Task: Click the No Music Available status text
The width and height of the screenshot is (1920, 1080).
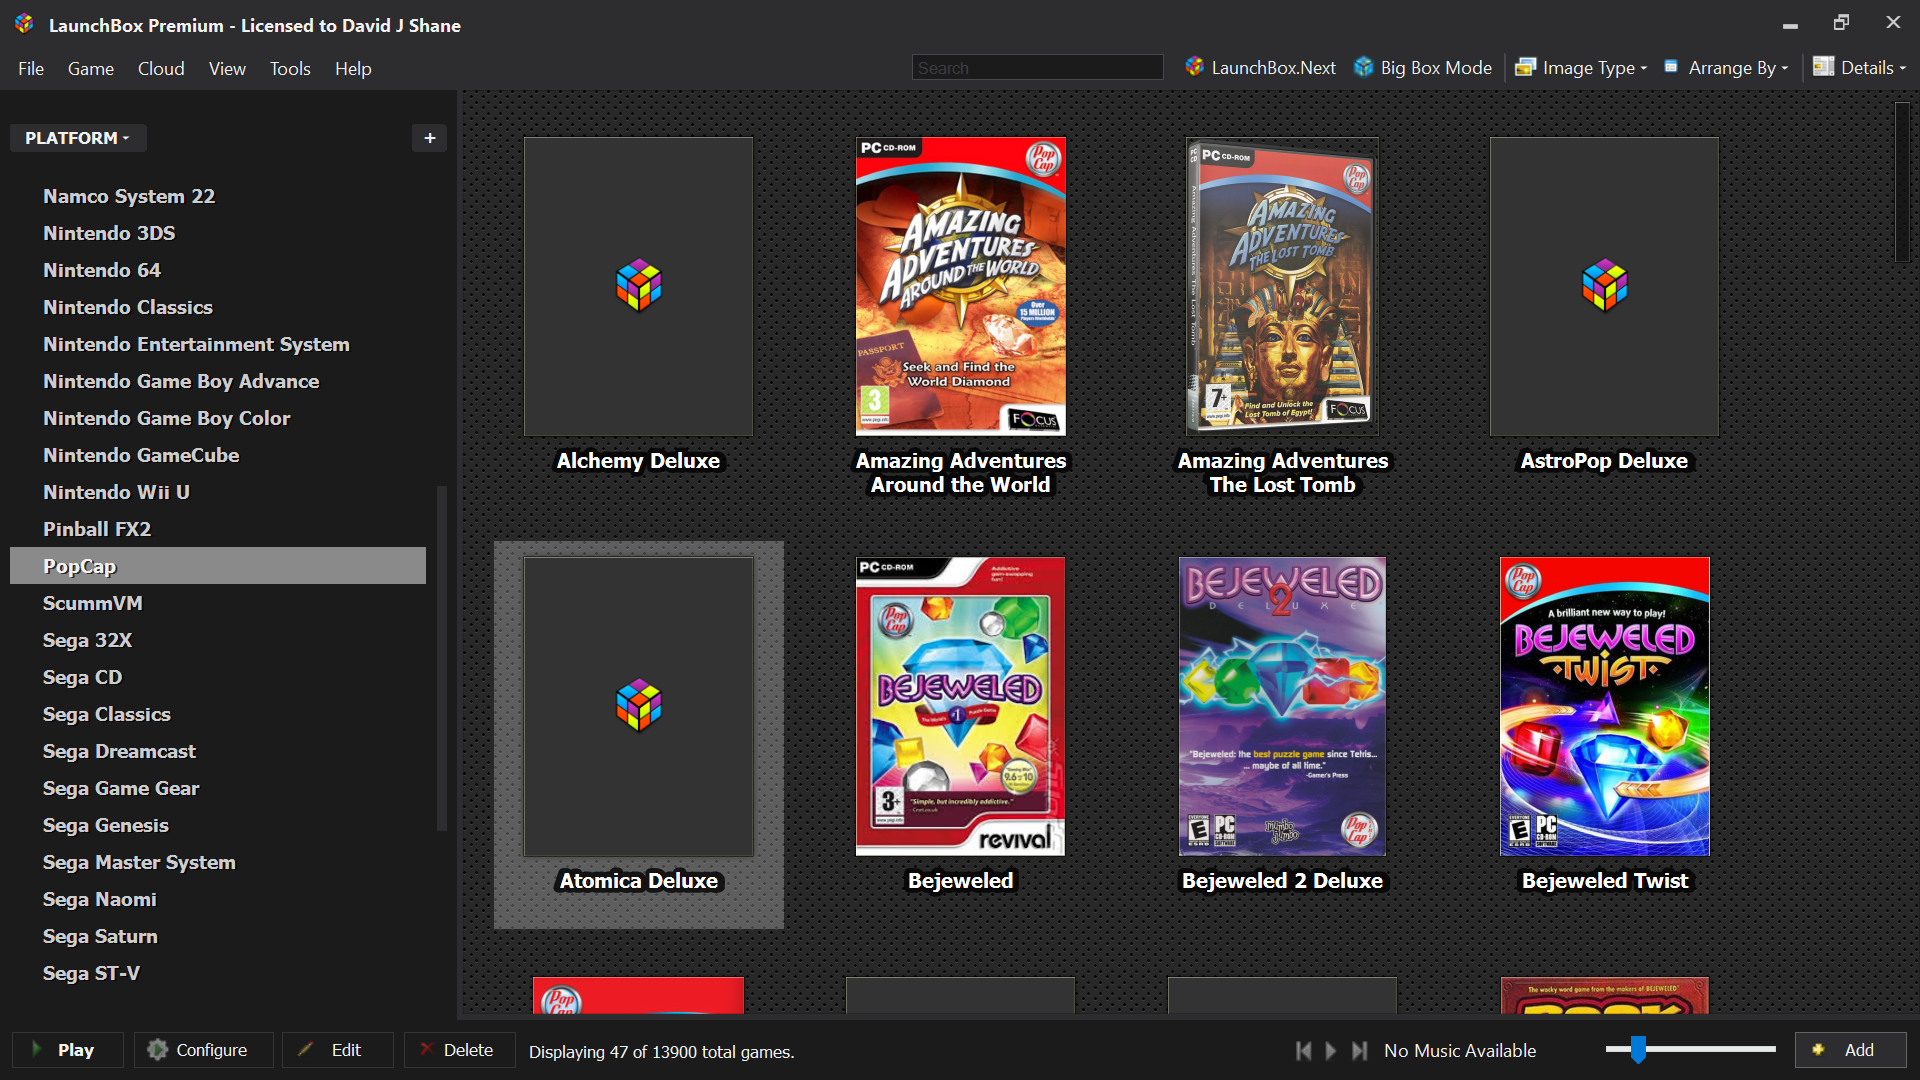Action: 1460,1051
